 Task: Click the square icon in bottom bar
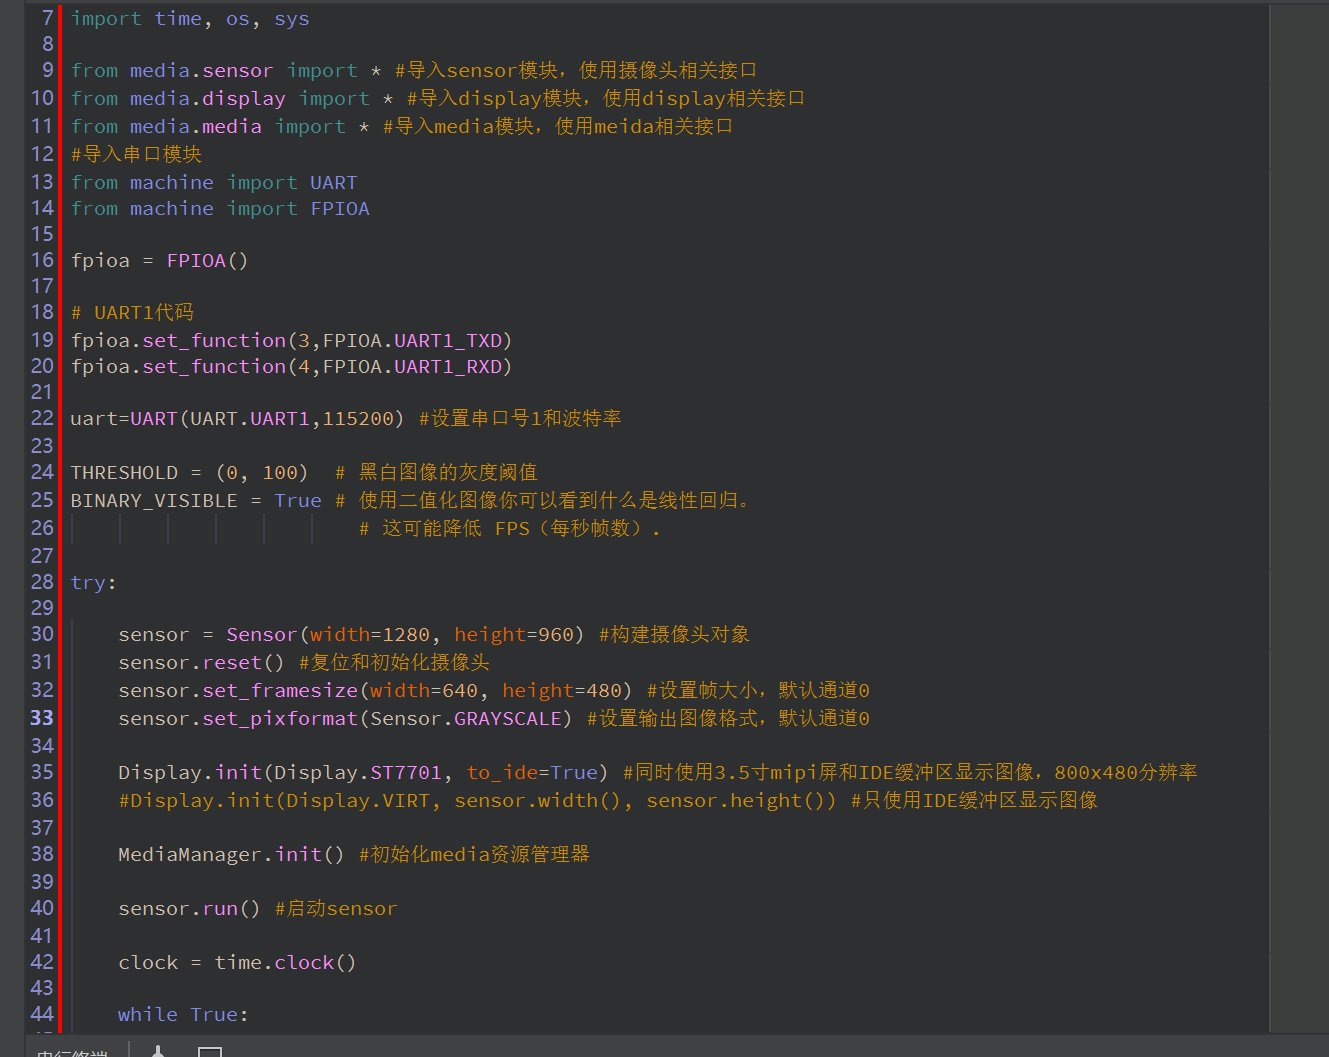(210, 1052)
